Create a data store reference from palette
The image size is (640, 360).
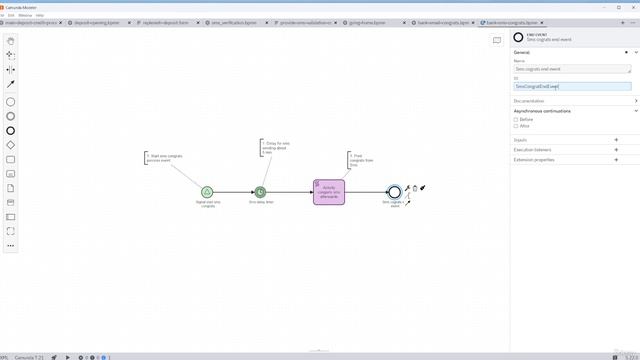coord(11,202)
